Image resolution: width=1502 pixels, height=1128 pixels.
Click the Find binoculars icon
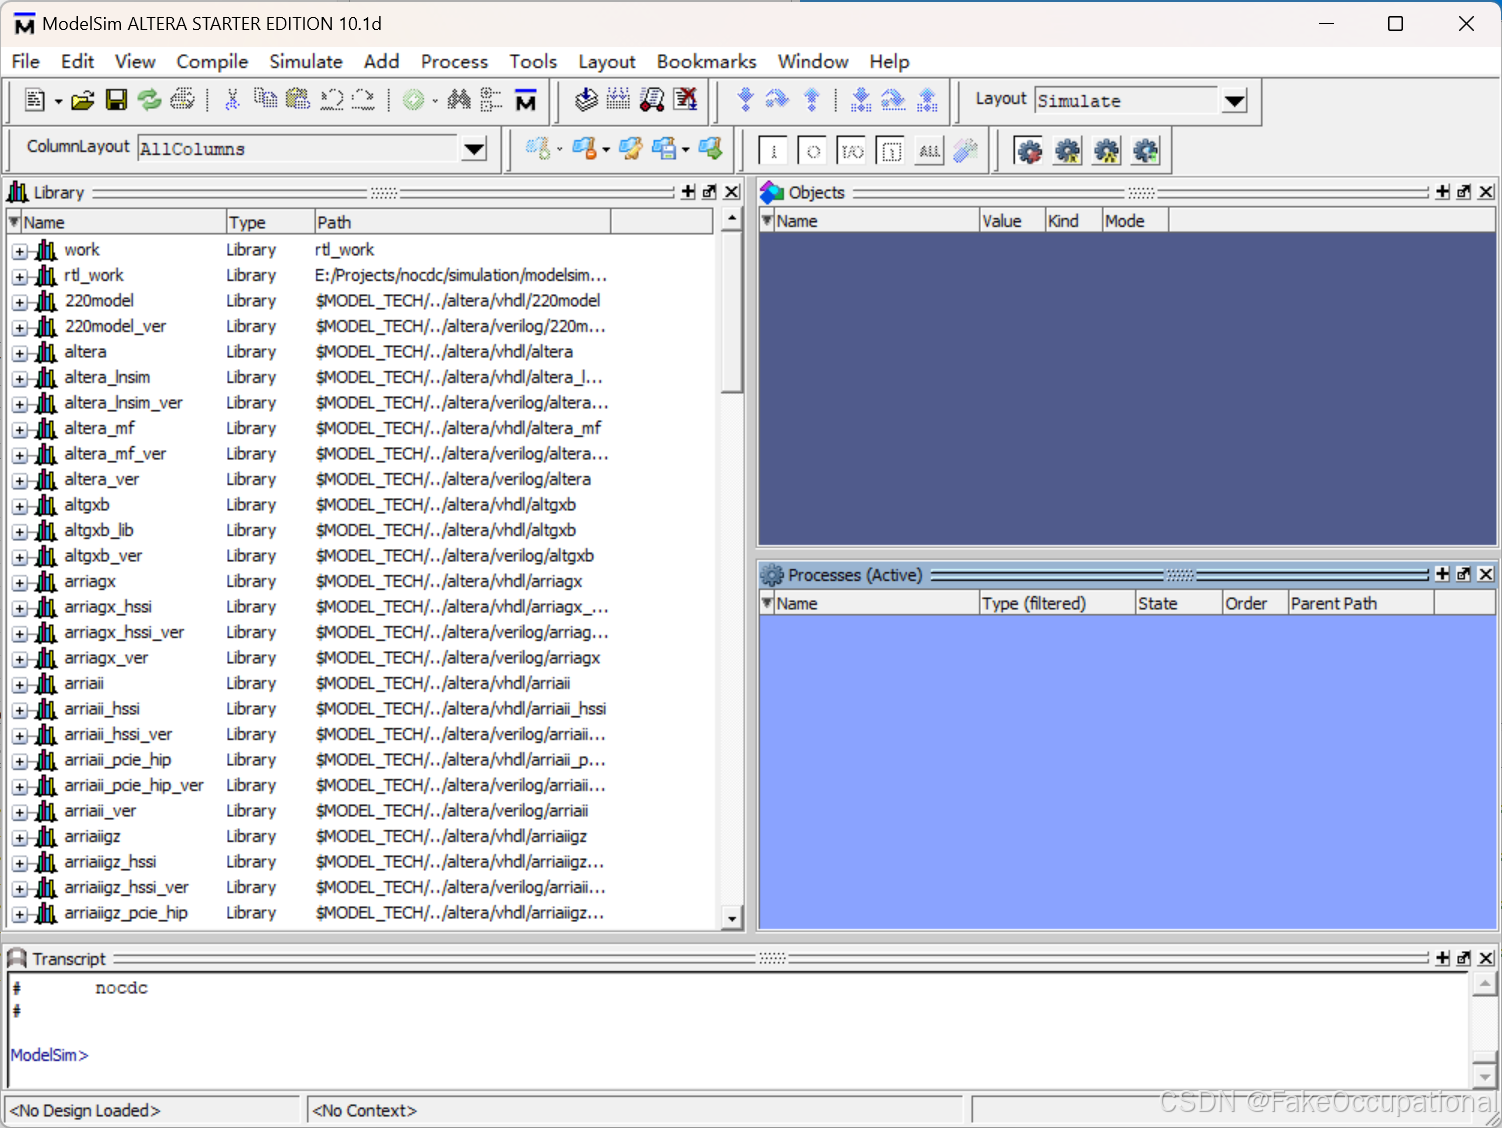[x=459, y=100]
